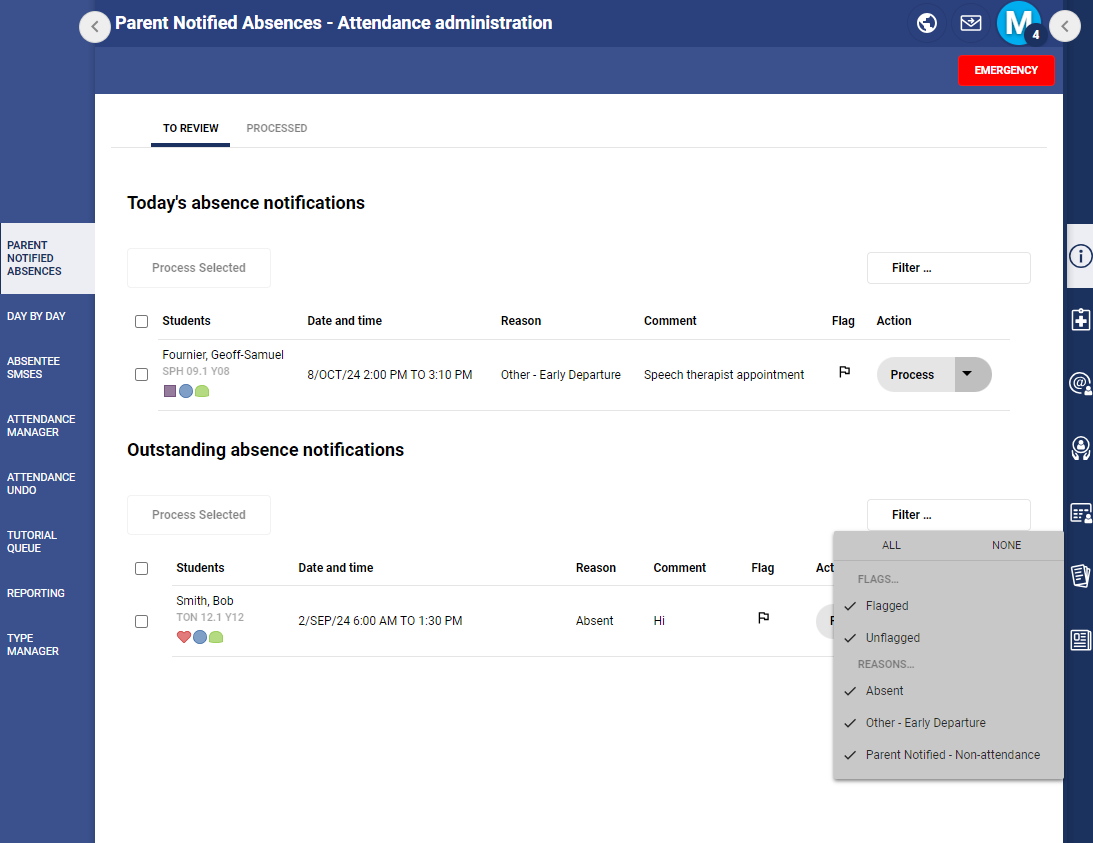Select NONE in the filter menu

point(1006,545)
